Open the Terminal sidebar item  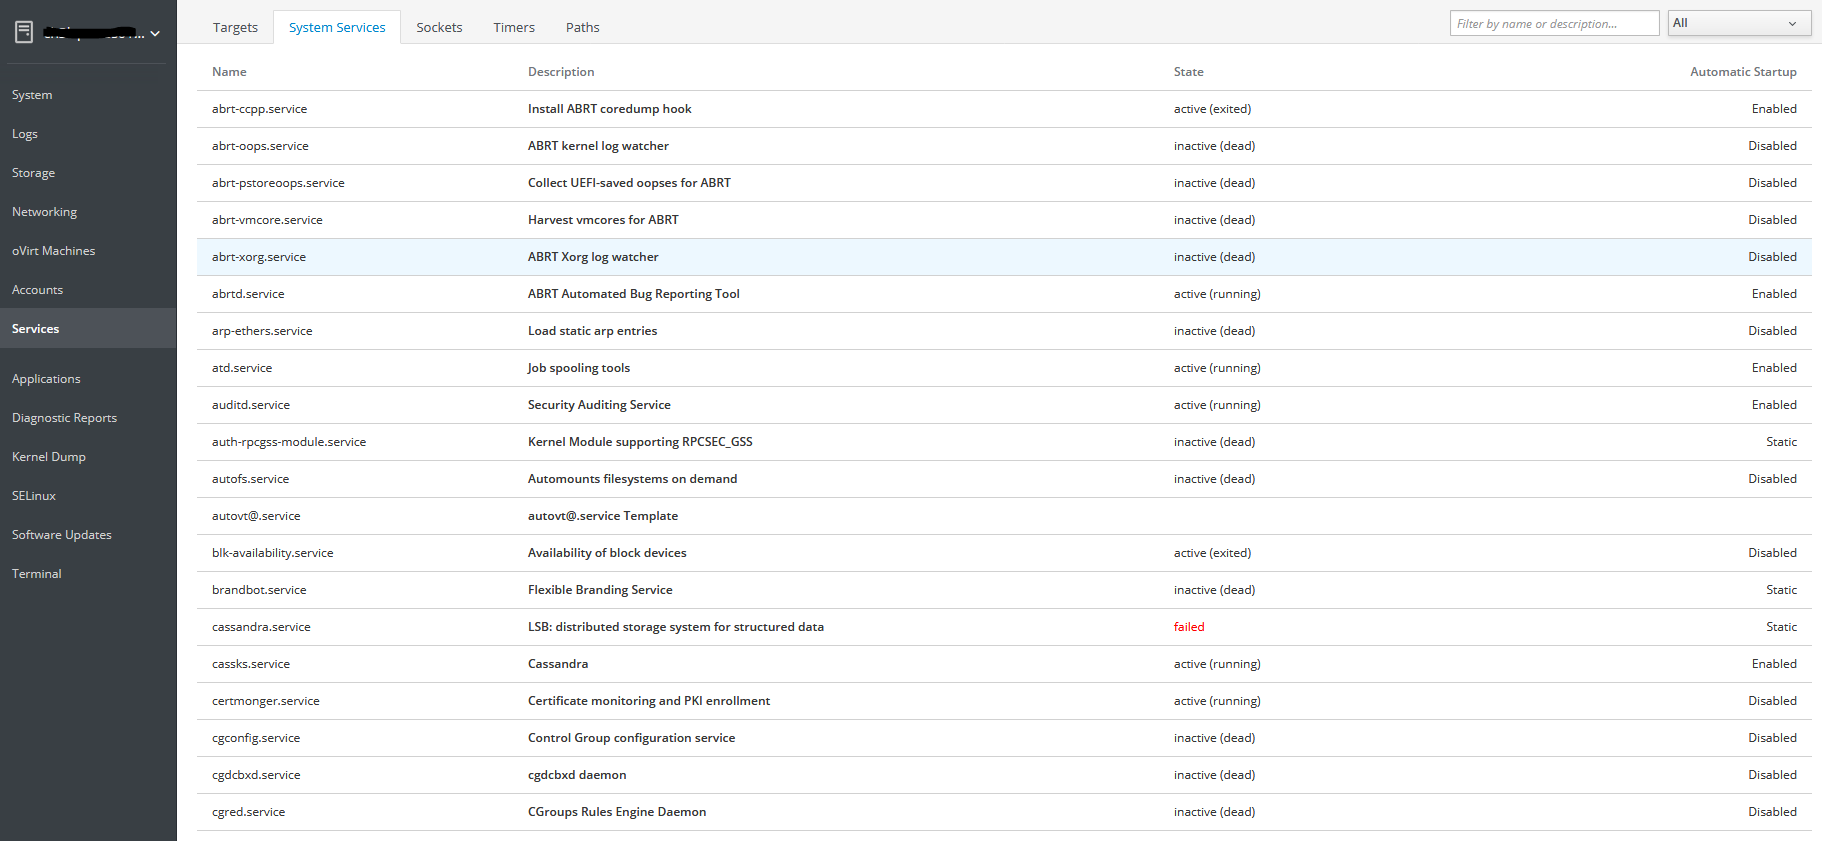coord(37,574)
